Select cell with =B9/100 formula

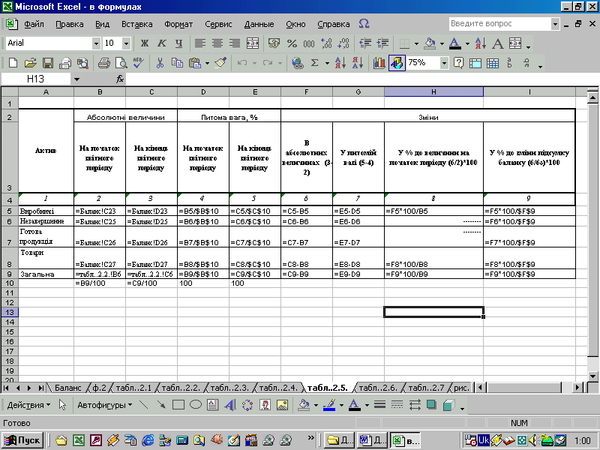pyautogui.click(x=99, y=283)
